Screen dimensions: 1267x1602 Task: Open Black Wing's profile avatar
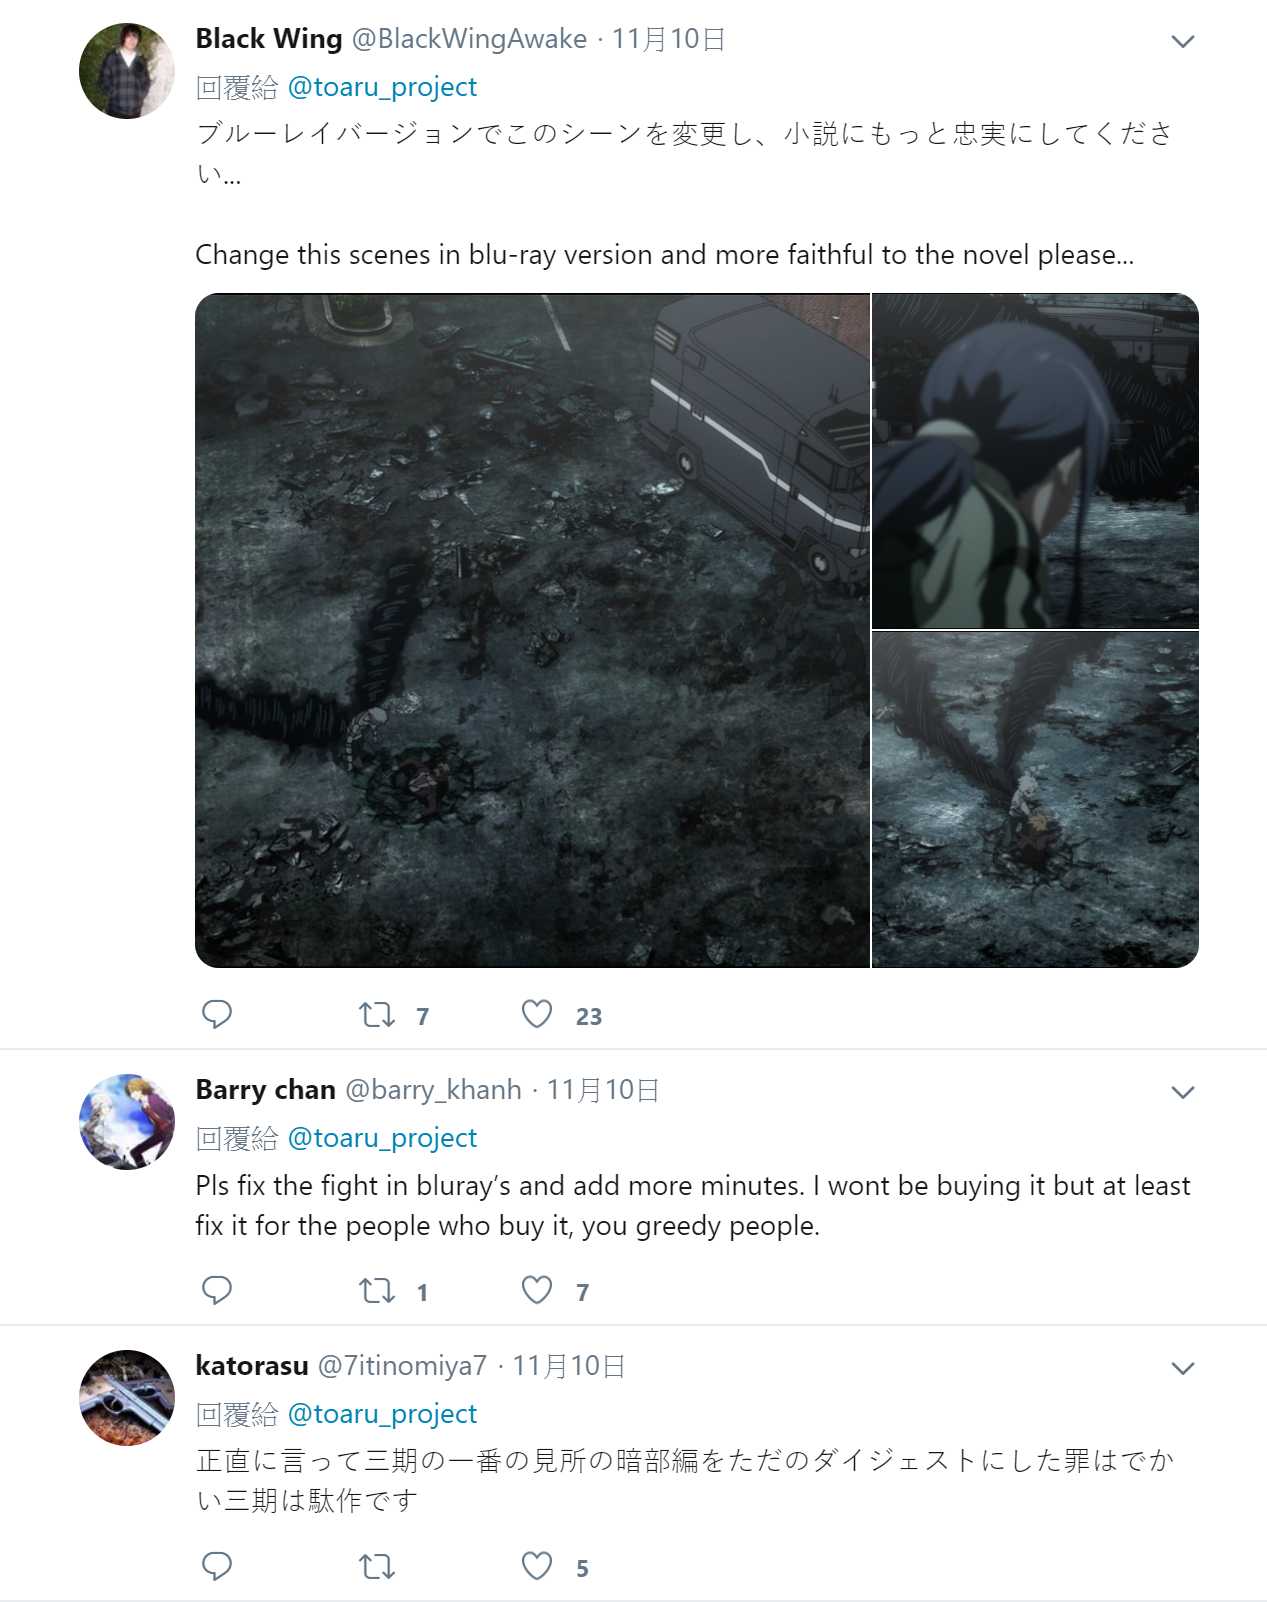(127, 71)
